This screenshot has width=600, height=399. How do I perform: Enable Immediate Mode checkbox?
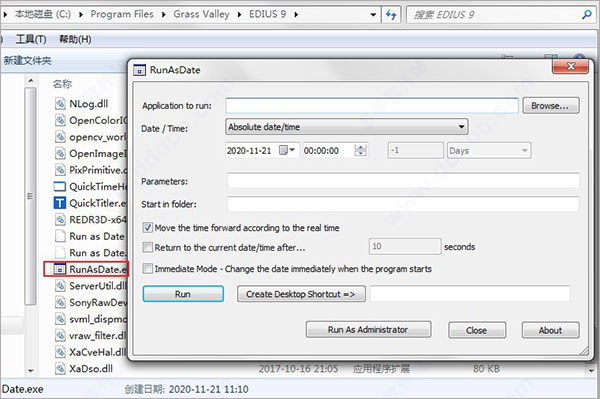[x=148, y=268]
